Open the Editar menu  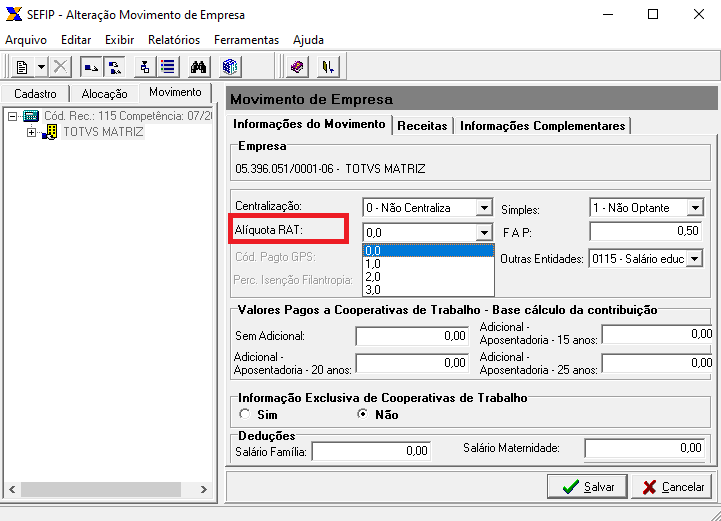76,40
